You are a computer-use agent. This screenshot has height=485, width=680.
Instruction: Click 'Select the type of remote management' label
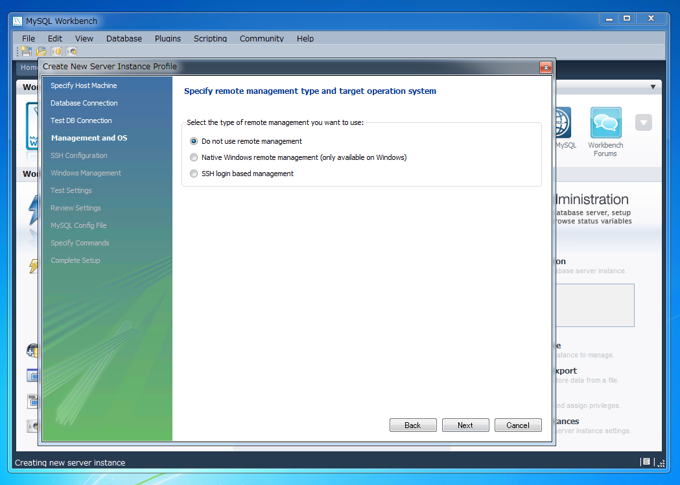[x=275, y=122]
